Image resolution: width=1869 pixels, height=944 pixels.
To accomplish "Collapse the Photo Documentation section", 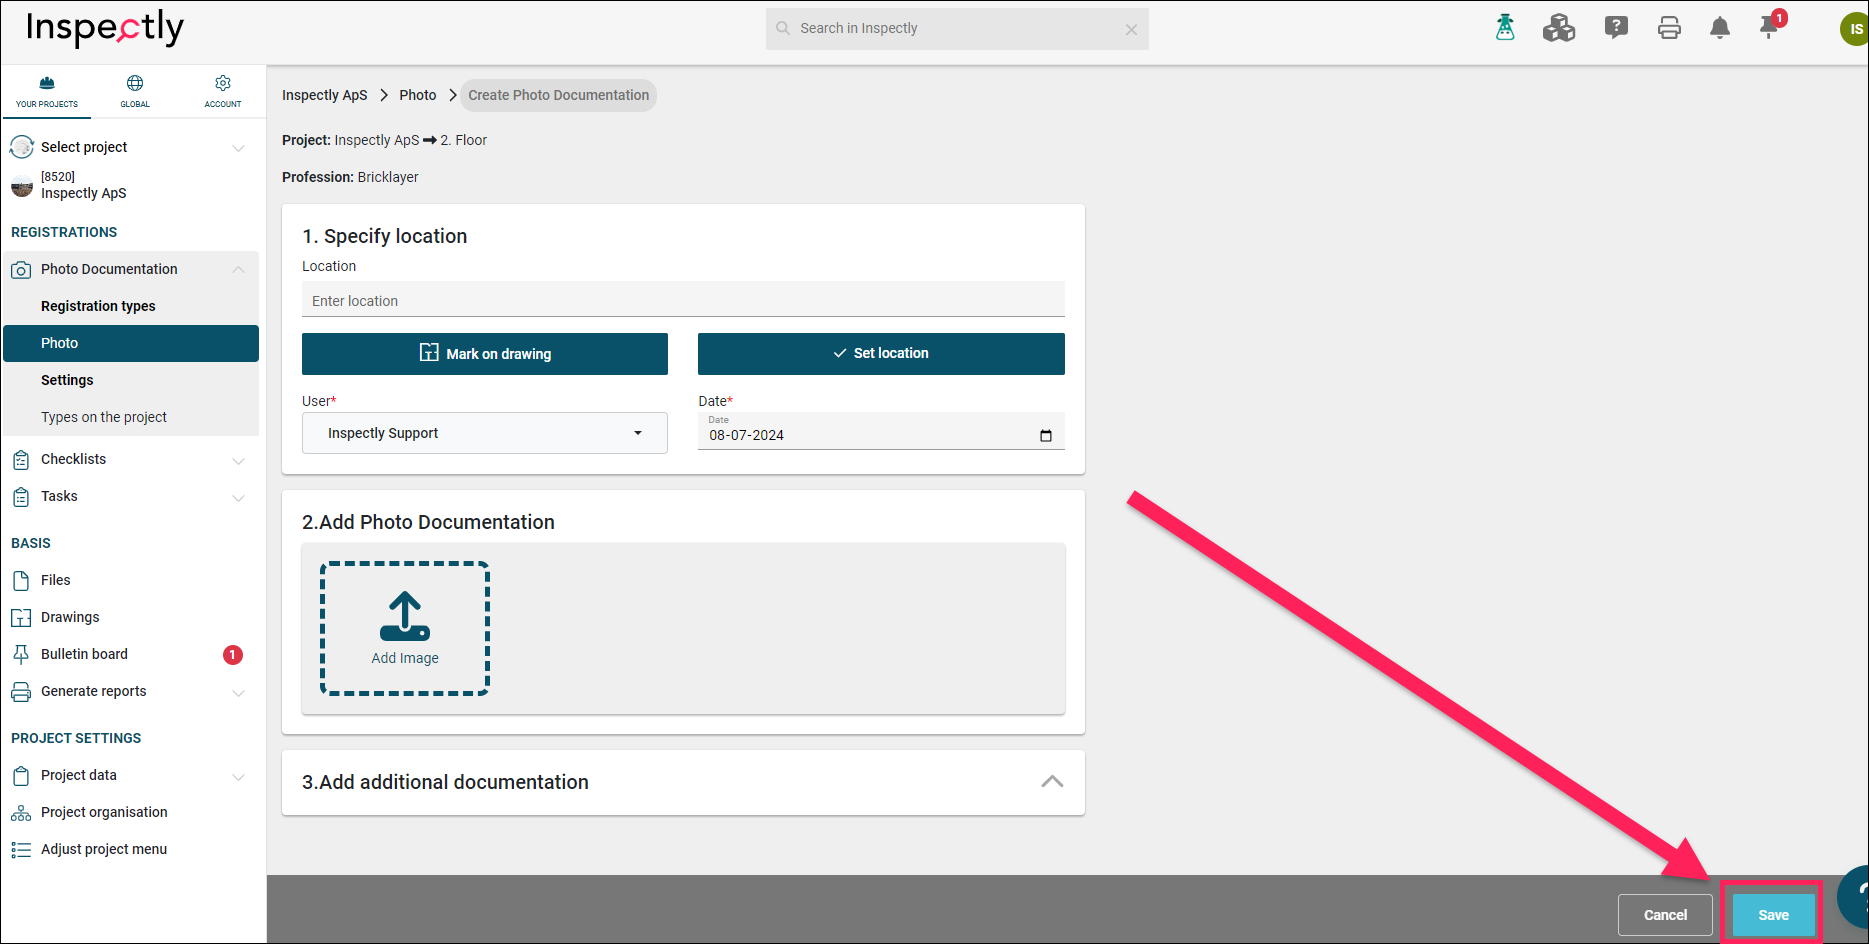I will tap(238, 269).
